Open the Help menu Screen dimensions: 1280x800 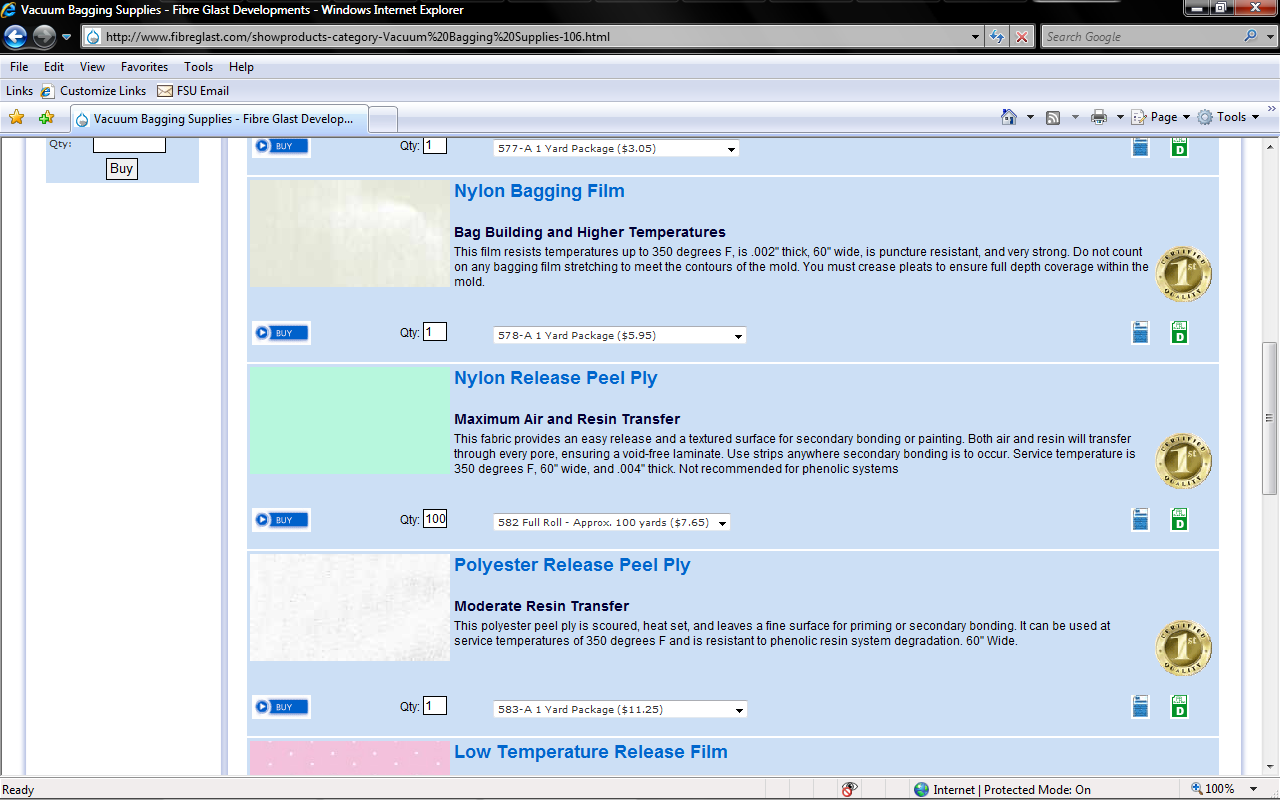tap(241, 67)
